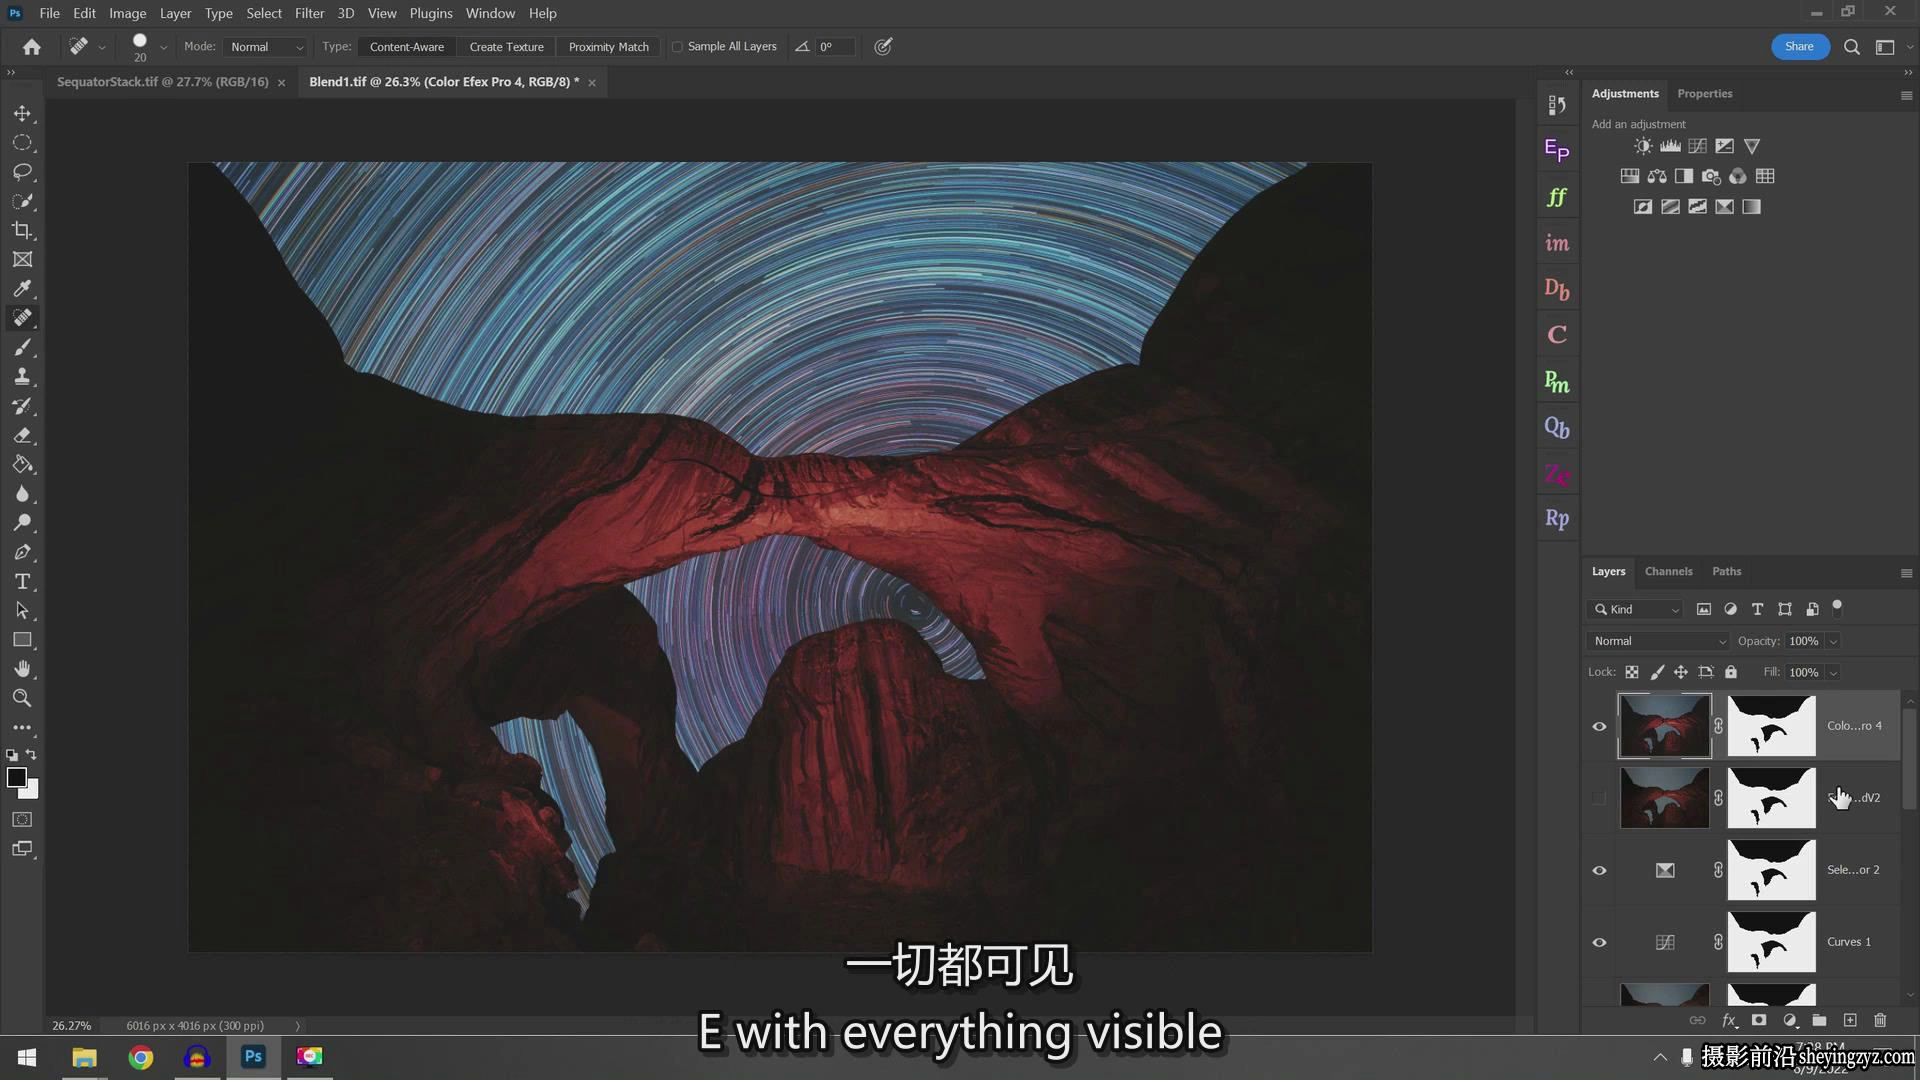1920x1080 pixels.
Task: Add a Levels adjustment
Action: (x=1670, y=146)
